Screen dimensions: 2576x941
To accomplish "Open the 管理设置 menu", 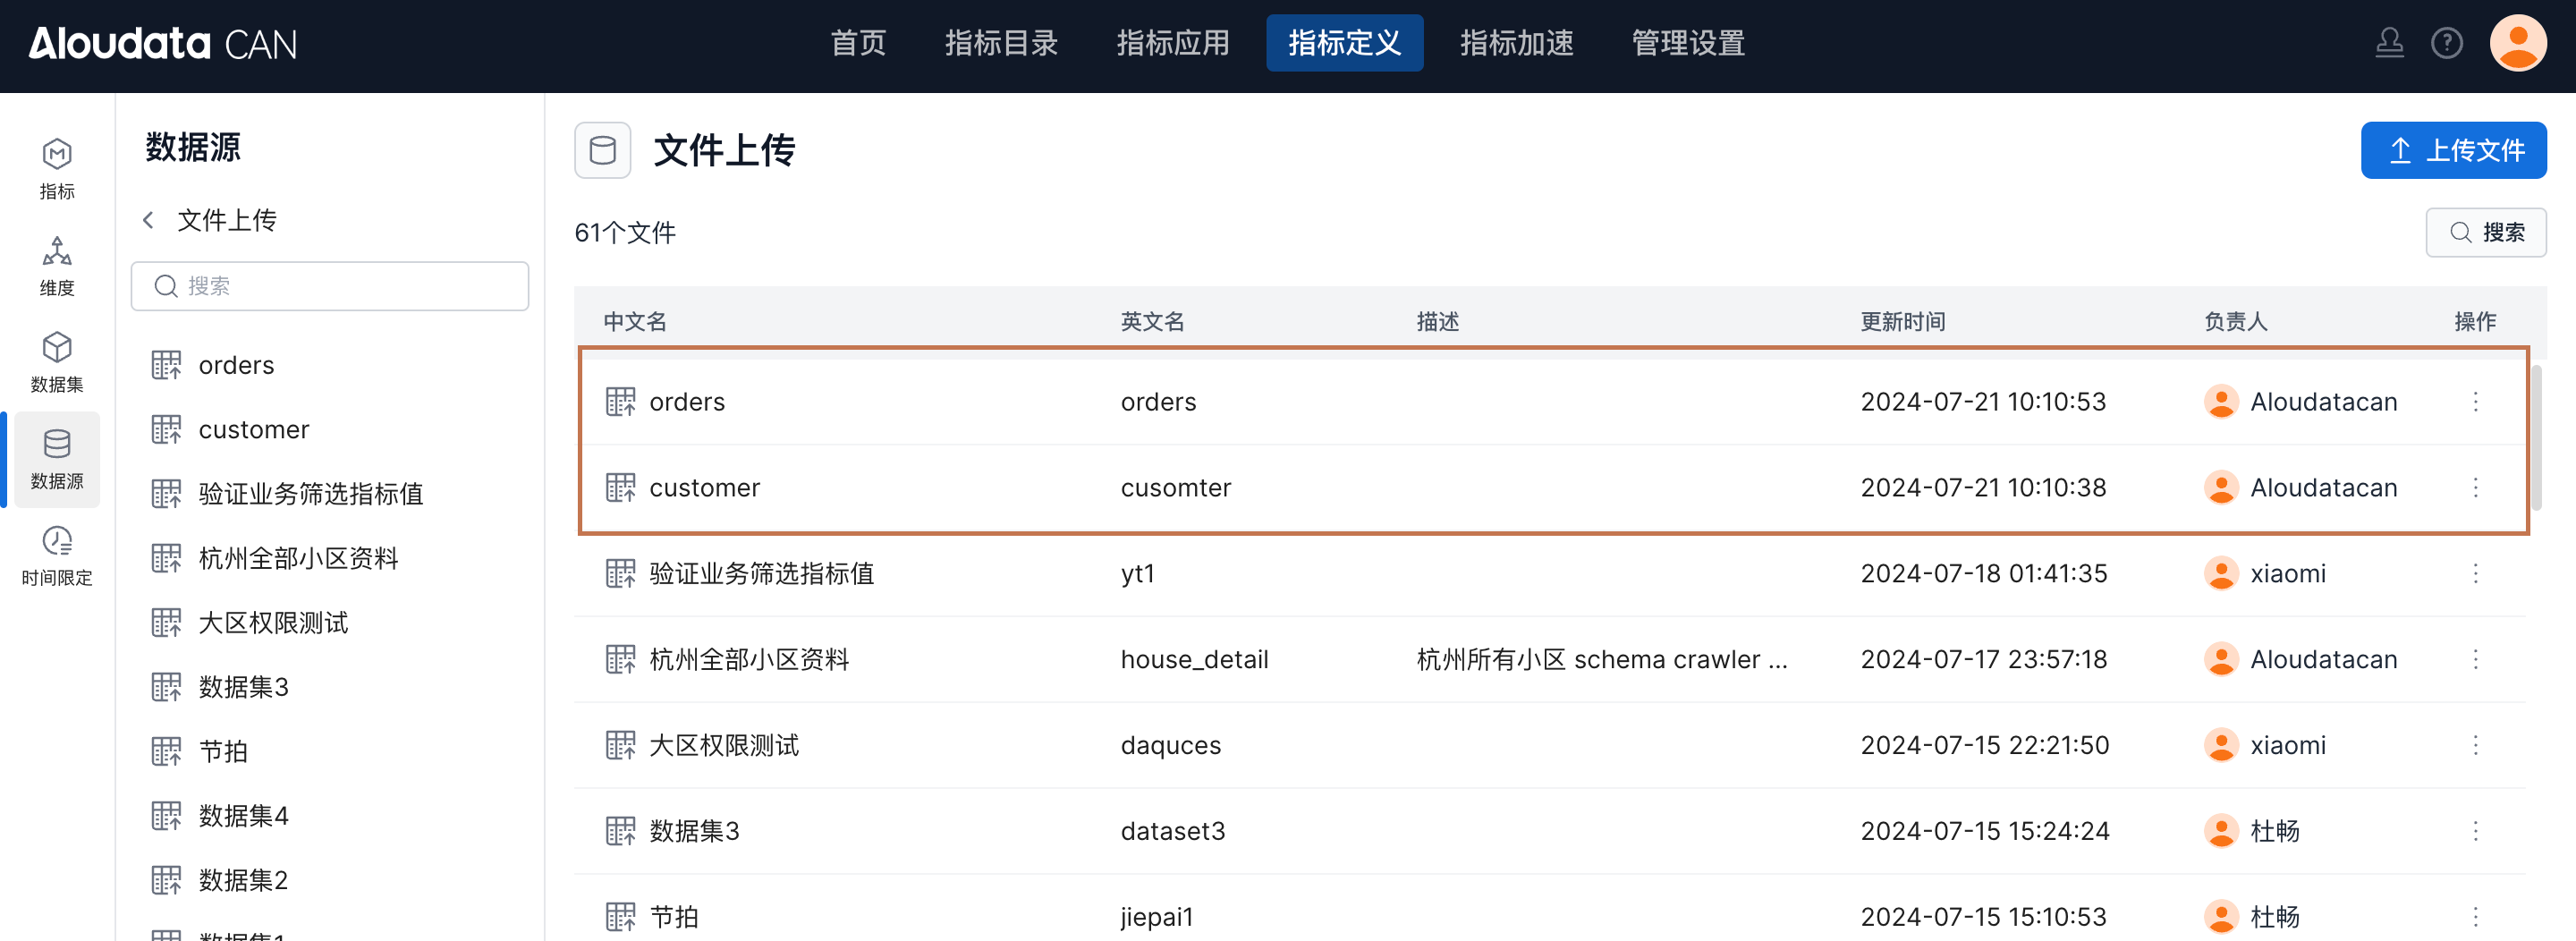I will coord(1687,43).
